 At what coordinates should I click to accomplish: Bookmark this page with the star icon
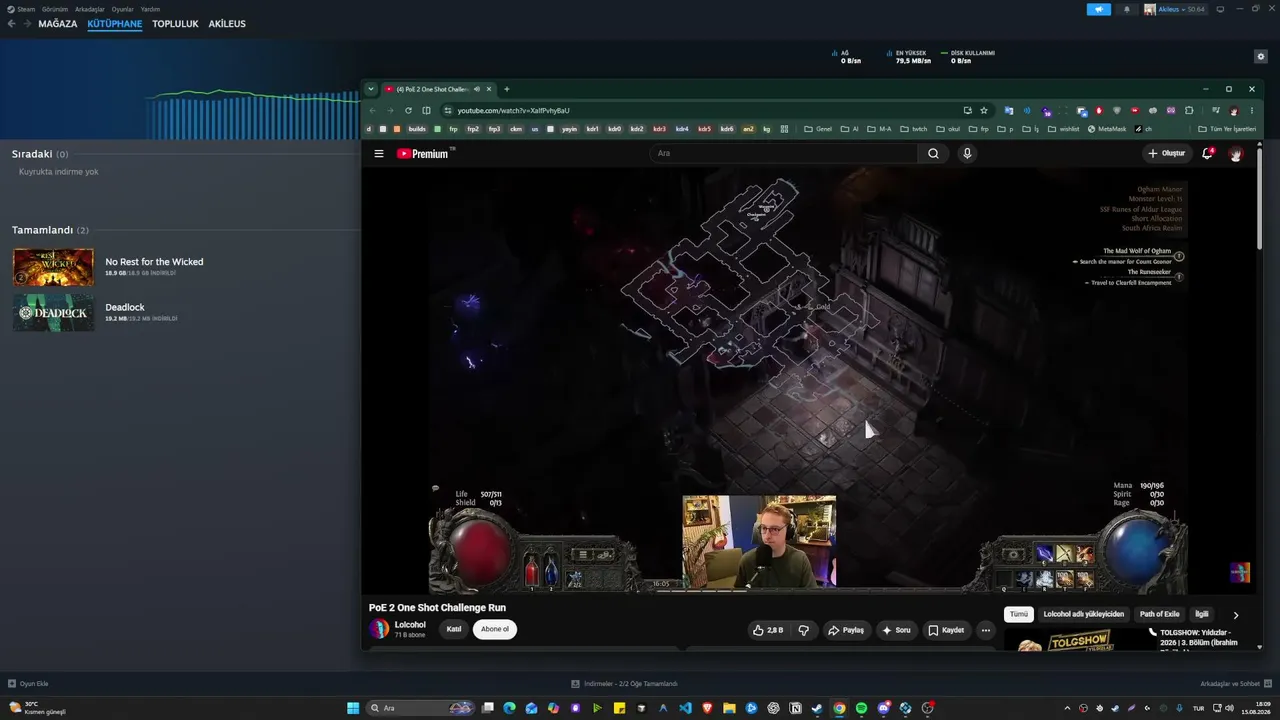point(984,111)
